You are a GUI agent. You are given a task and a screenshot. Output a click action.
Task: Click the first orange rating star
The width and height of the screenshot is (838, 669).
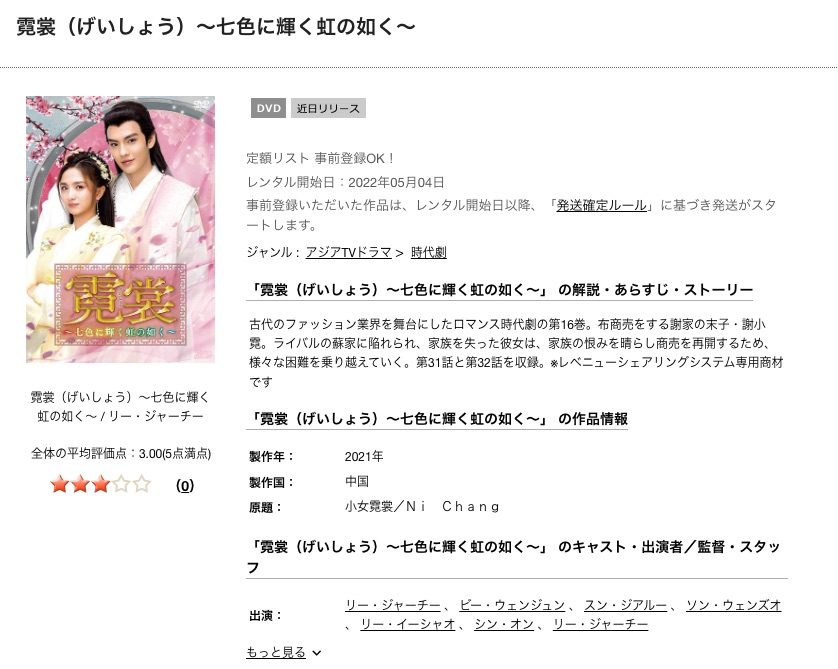click(59, 485)
